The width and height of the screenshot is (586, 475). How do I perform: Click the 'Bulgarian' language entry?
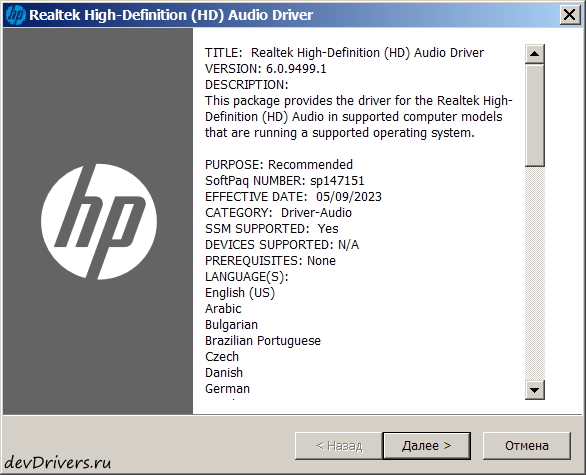coord(231,325)
